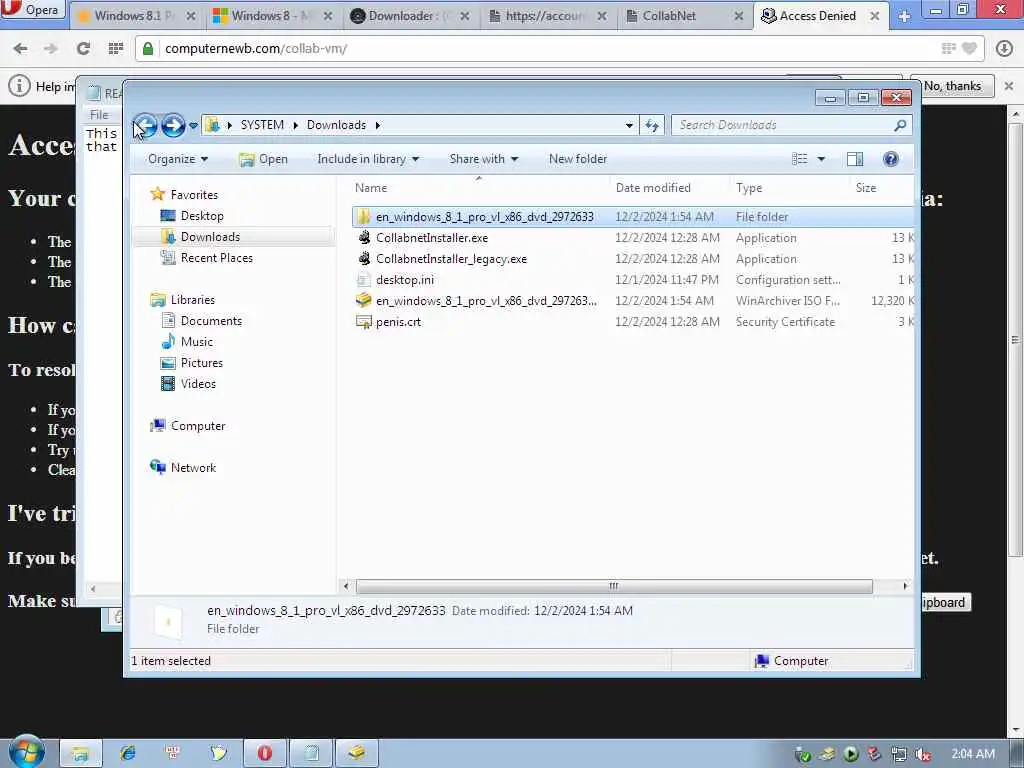Select Downloads in the navigation pane

210,236
